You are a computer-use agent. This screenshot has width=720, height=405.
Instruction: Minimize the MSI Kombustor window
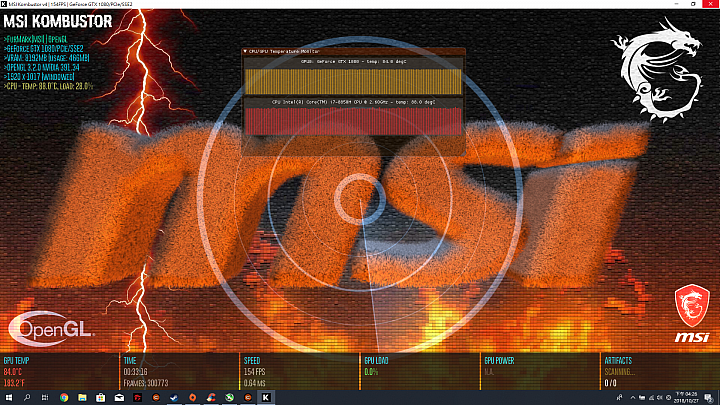click(676, 4)
